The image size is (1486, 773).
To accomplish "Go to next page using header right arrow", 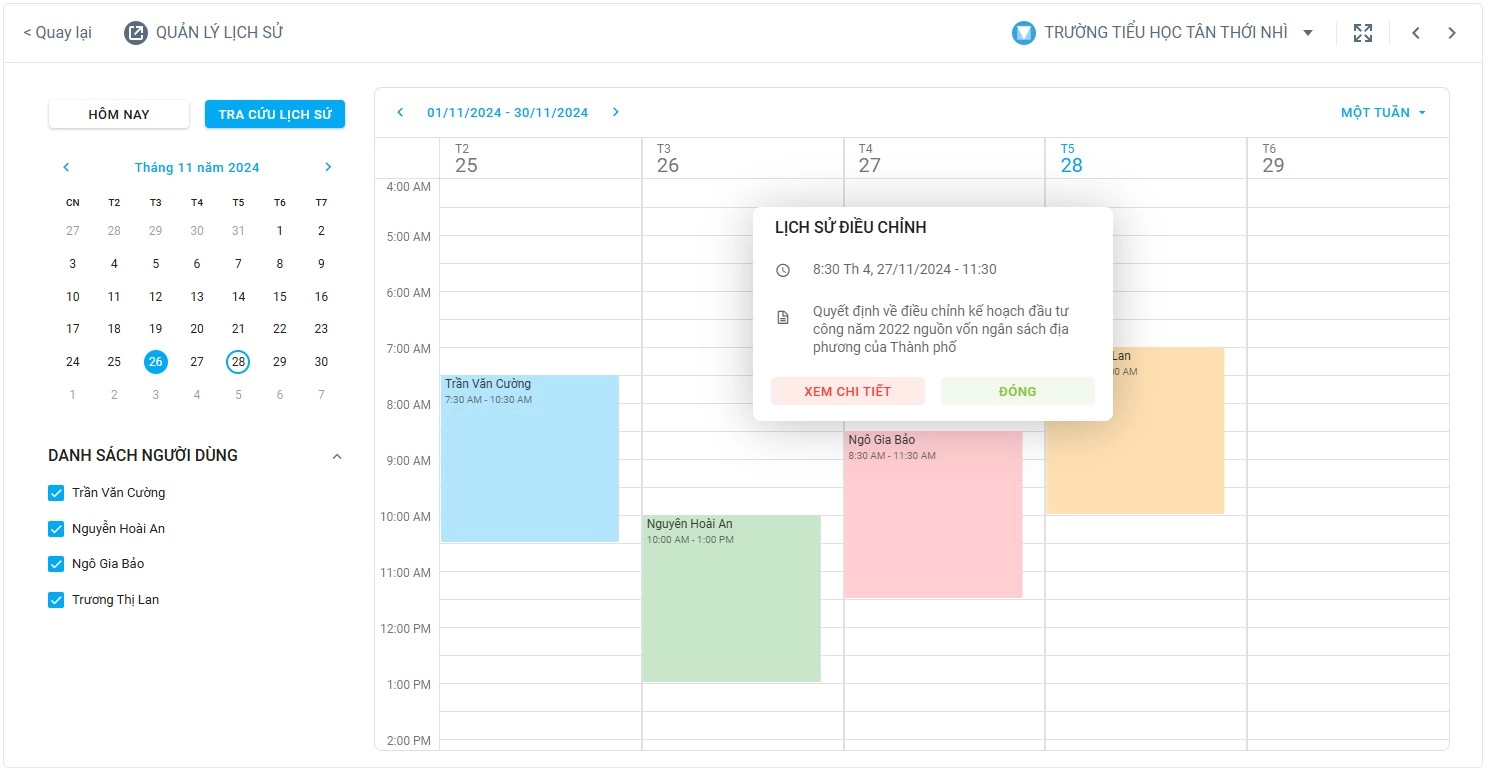I will [x=1452, y=33].
